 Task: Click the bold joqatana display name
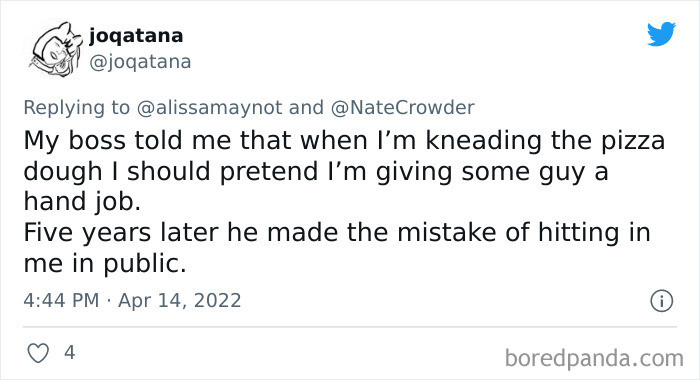136,36
